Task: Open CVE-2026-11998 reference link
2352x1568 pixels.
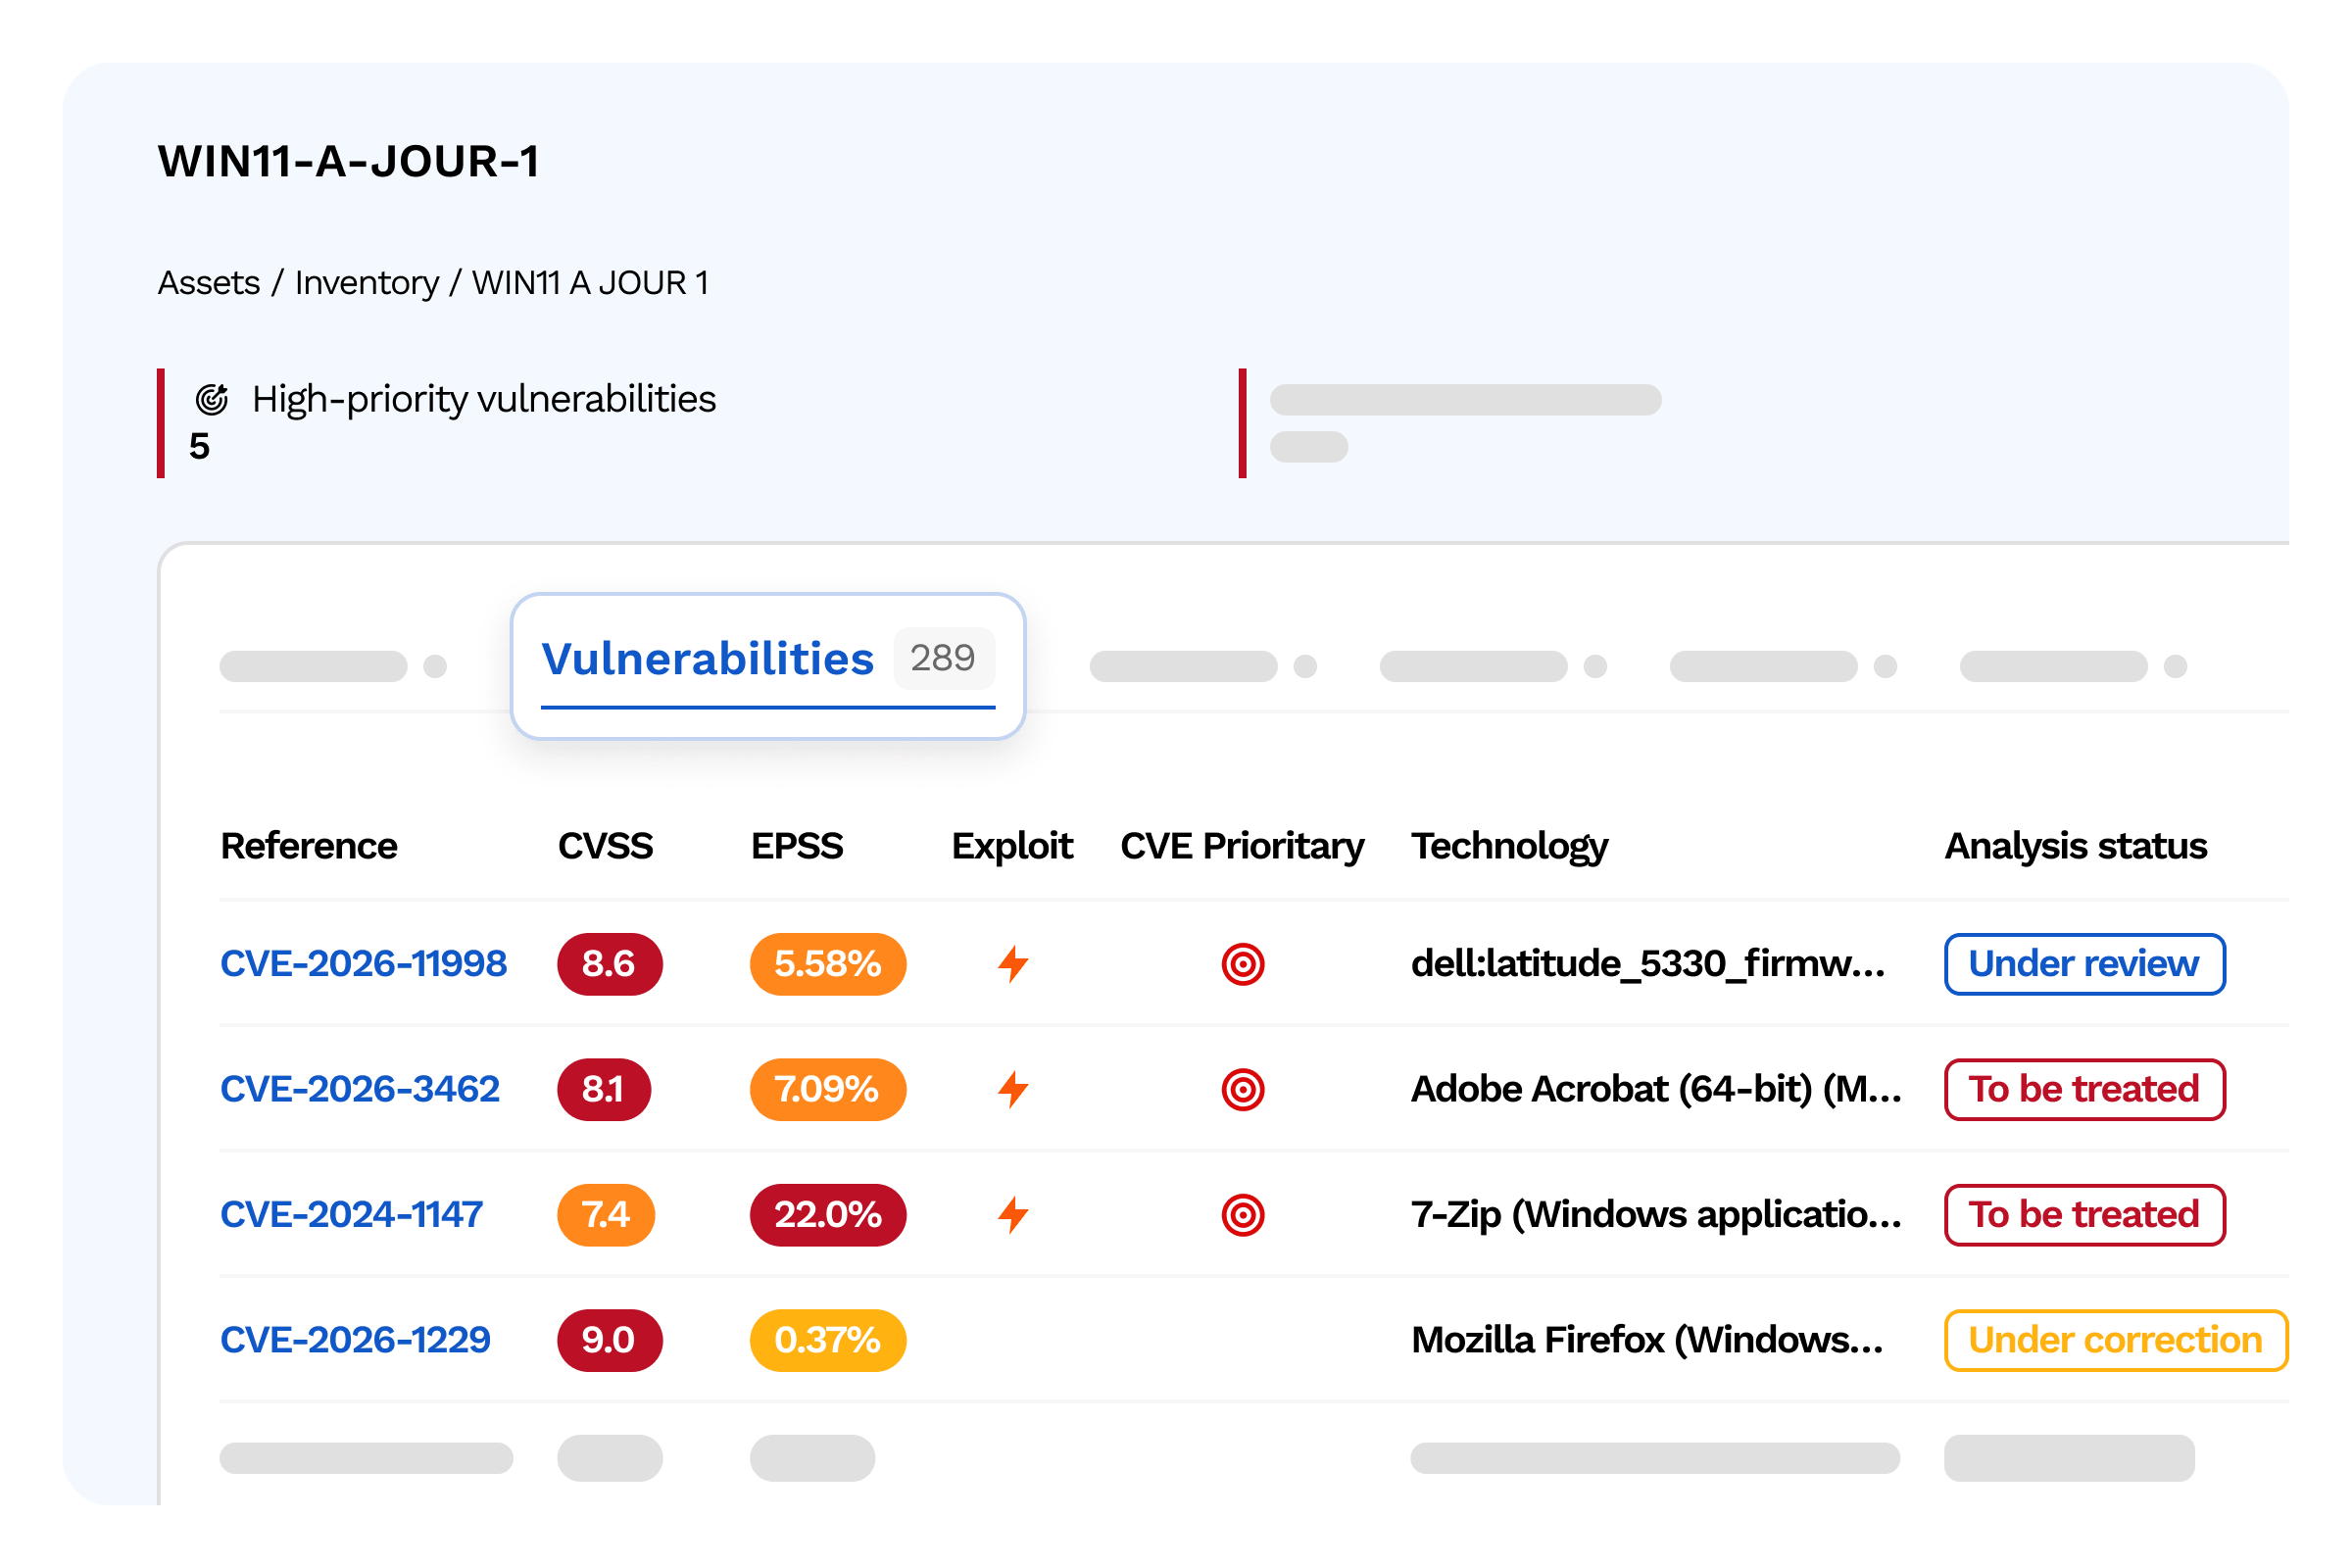Action: point(363,964)
